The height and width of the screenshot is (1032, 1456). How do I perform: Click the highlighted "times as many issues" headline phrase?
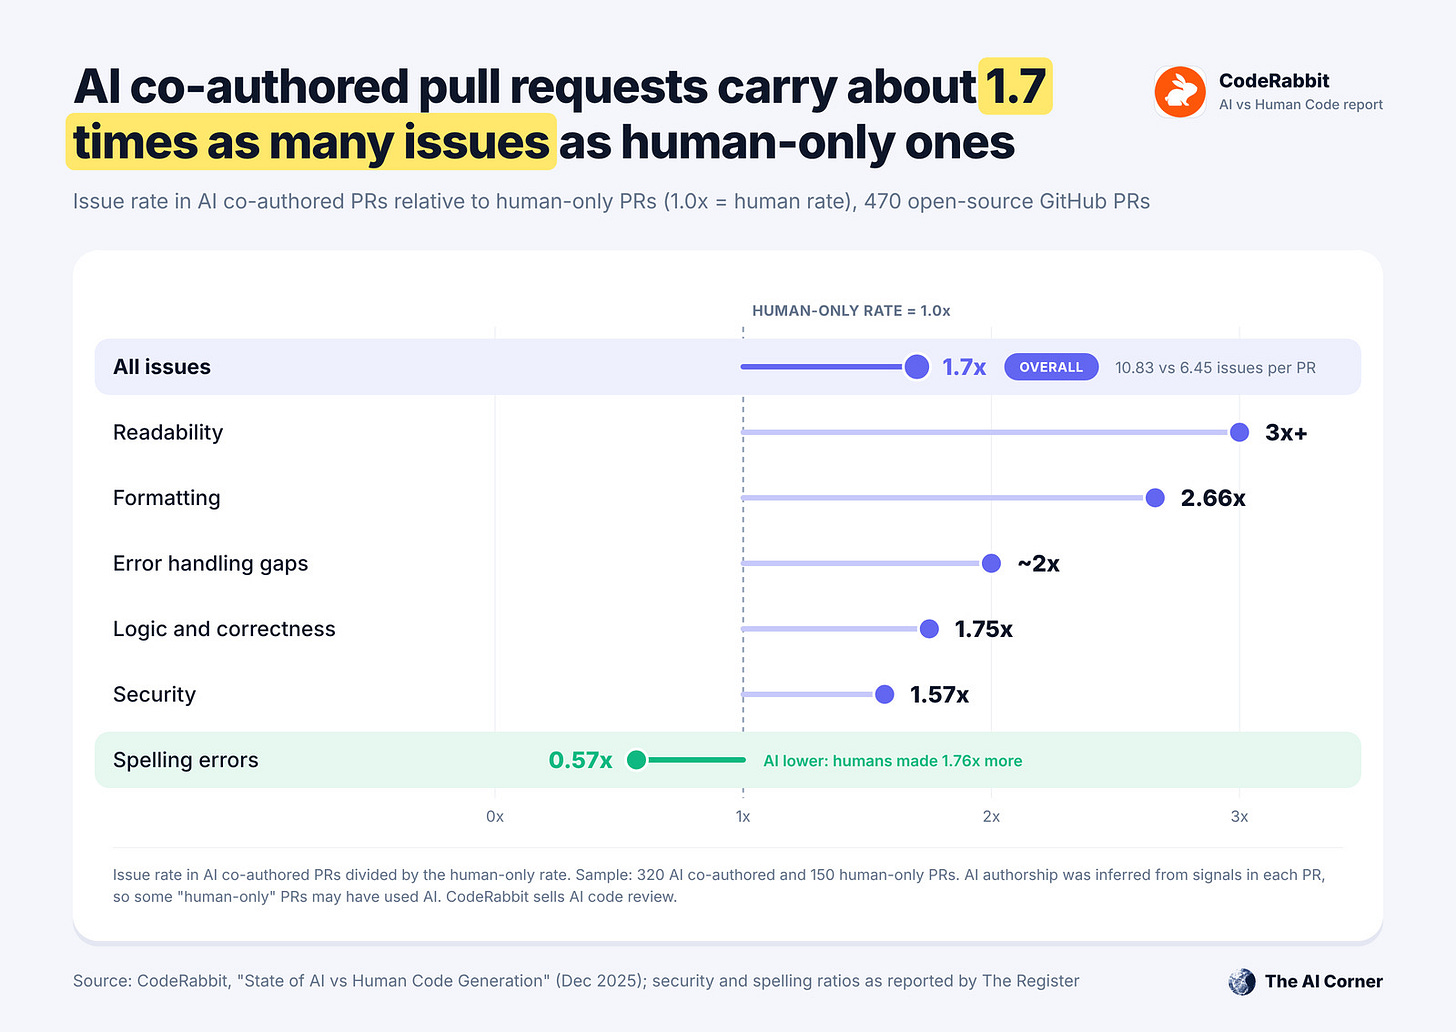pyautogui.click(x=311, y=141)
